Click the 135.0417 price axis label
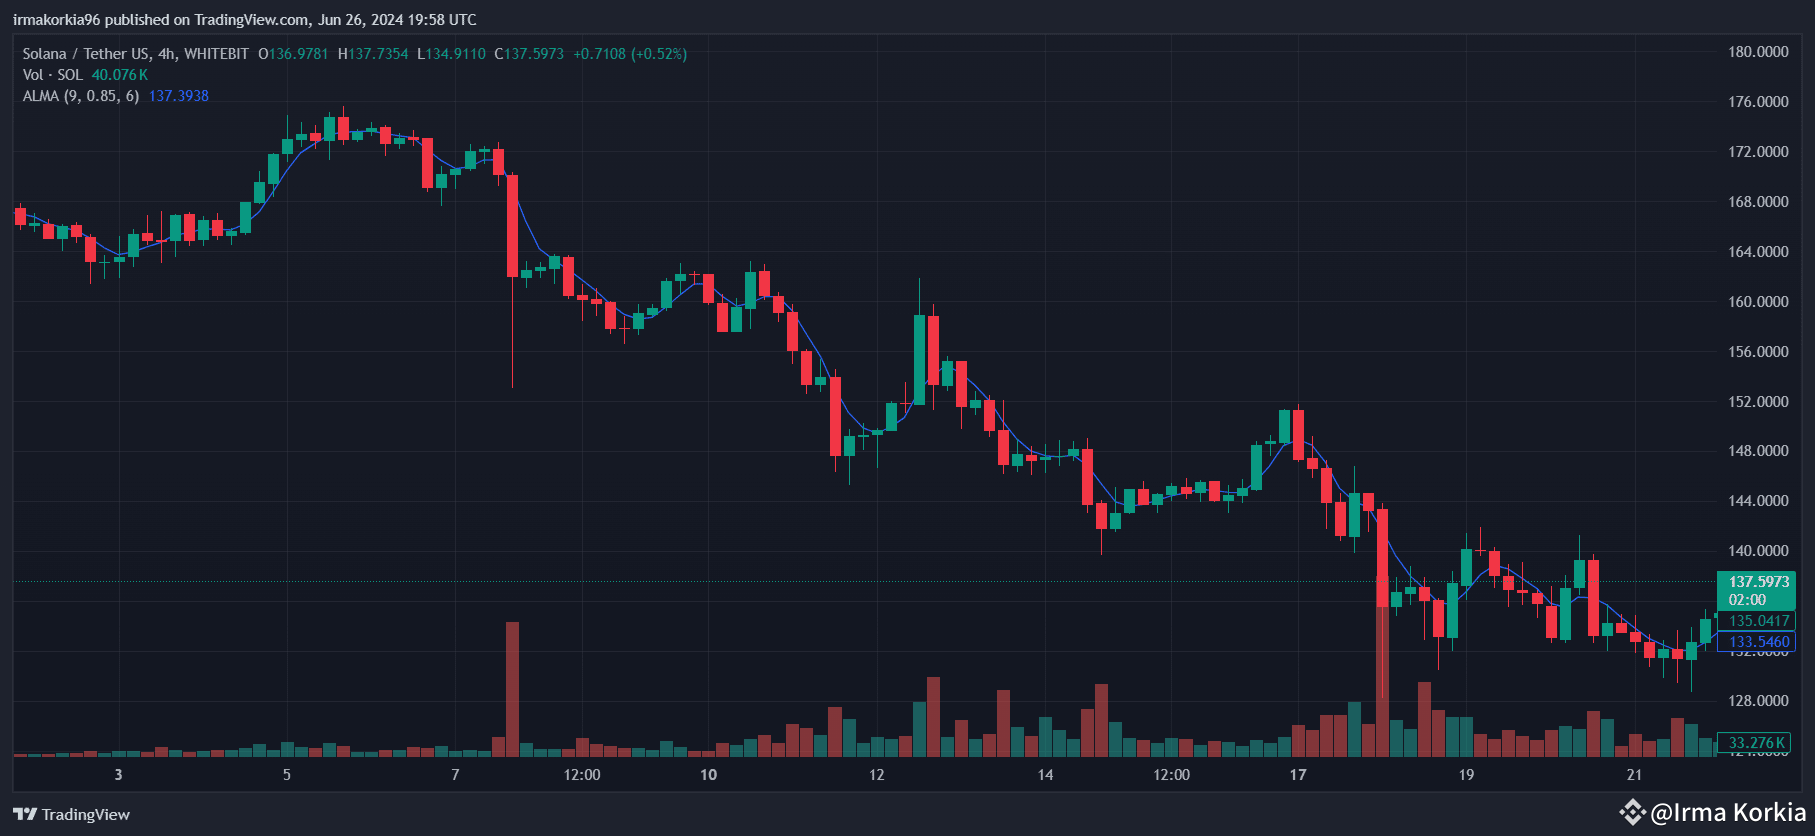1815x836 pixels. 1758,621
